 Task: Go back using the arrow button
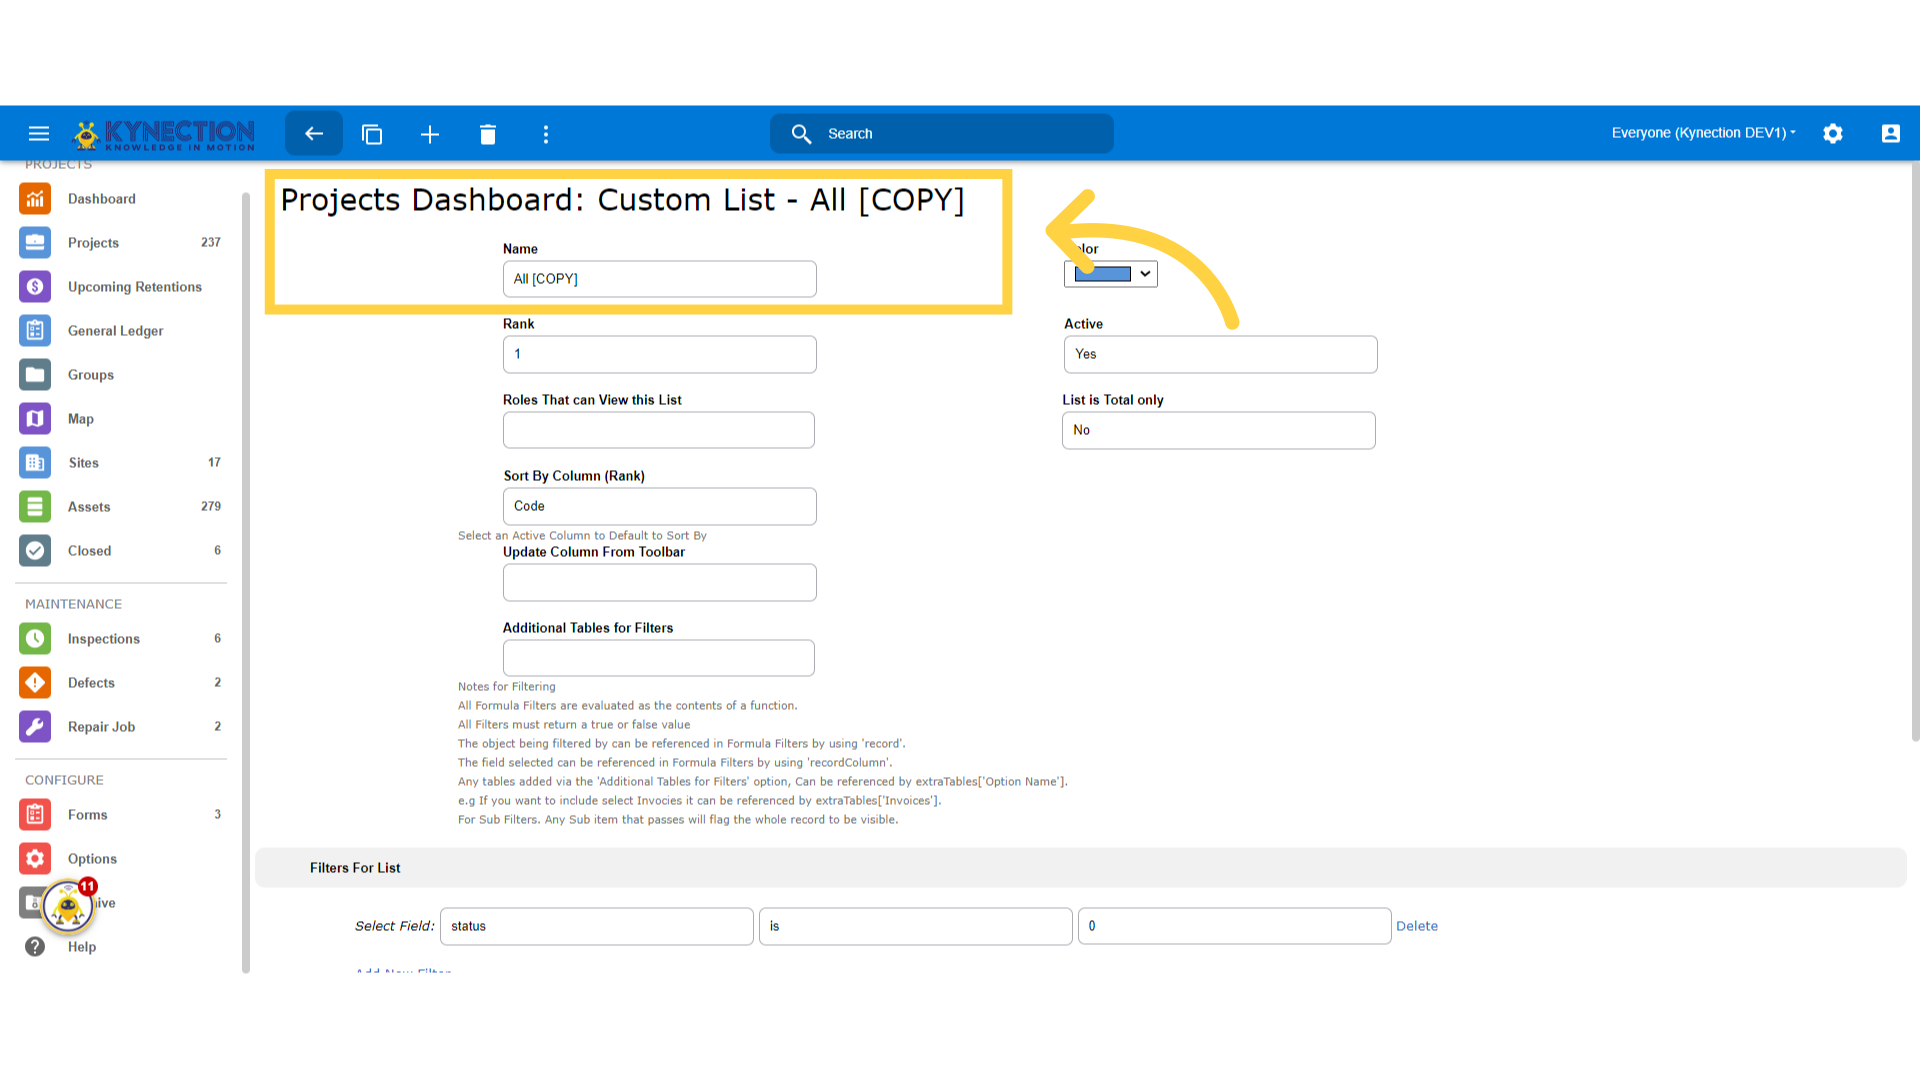314,134
